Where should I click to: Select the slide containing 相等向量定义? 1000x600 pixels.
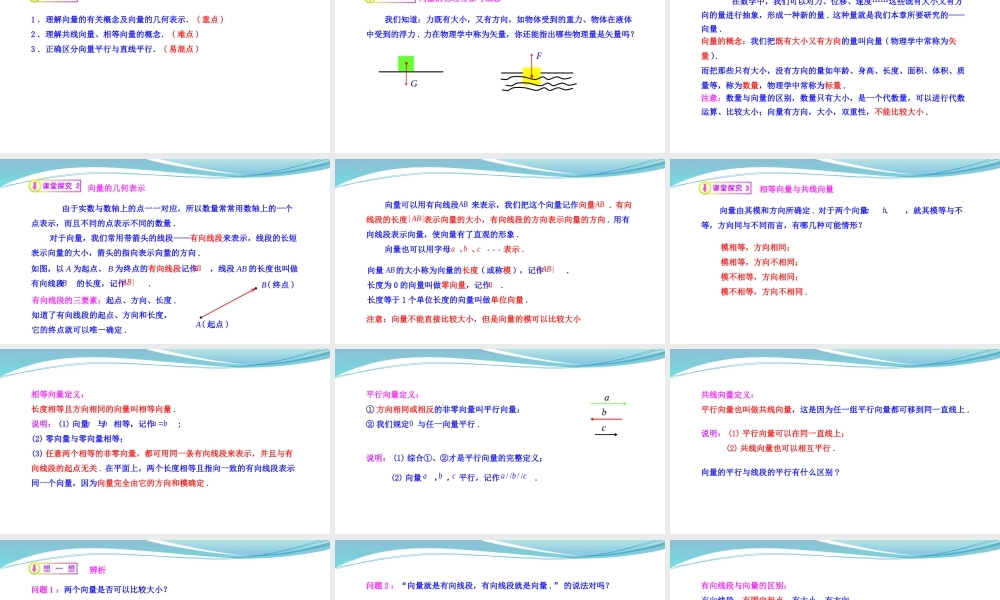pyautogui.click(x=165, y=445)
